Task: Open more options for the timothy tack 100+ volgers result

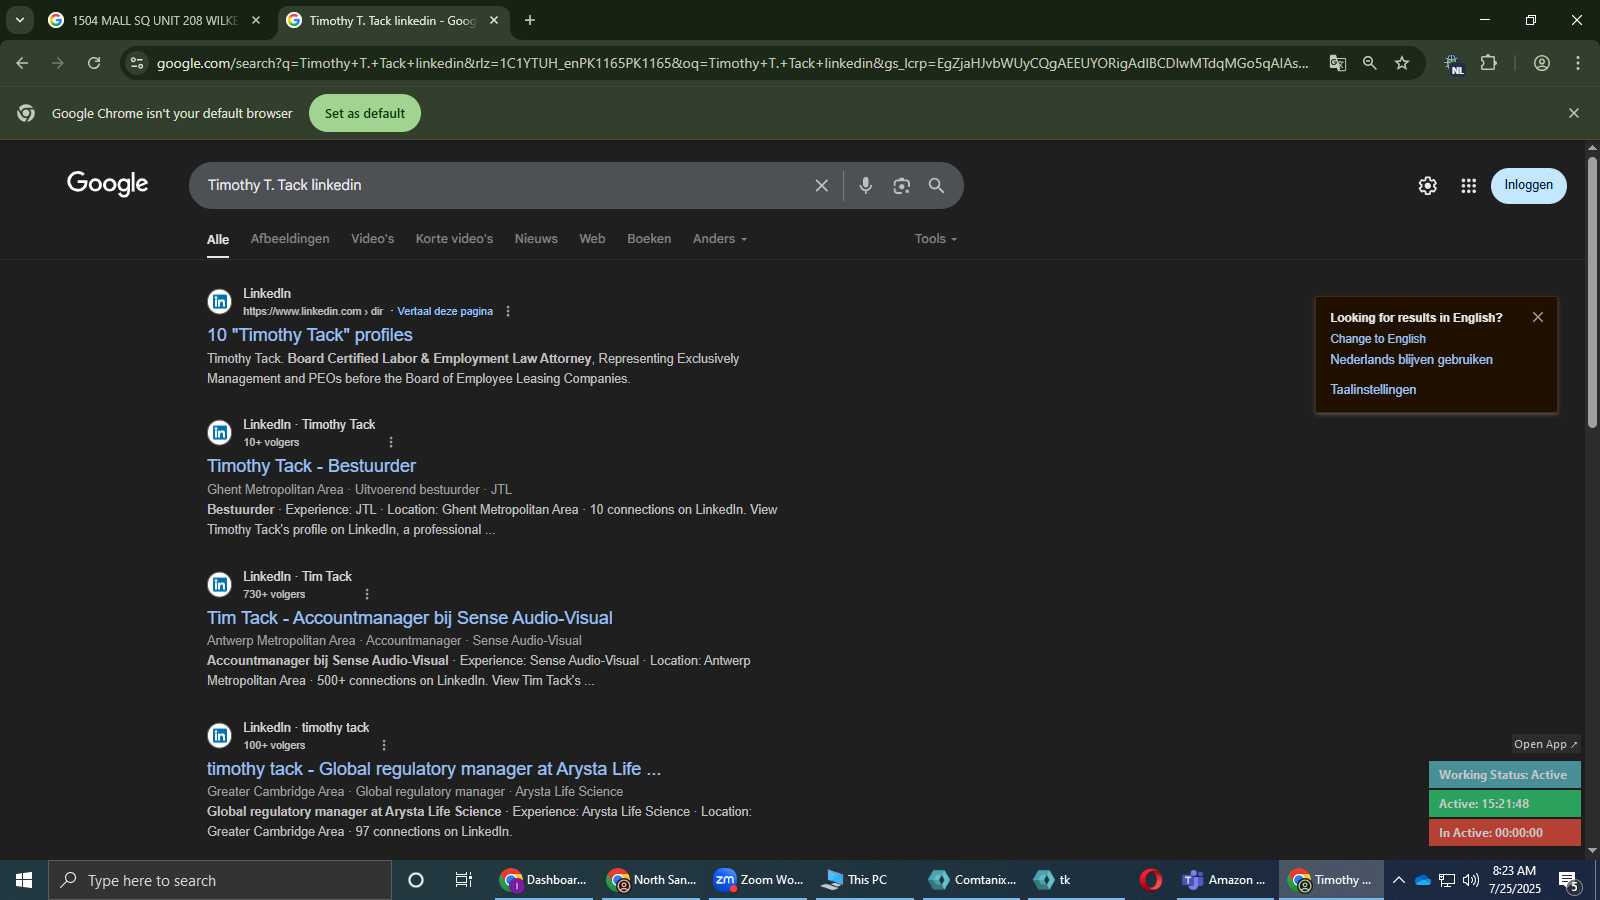Action: click(x=384, y=745)
